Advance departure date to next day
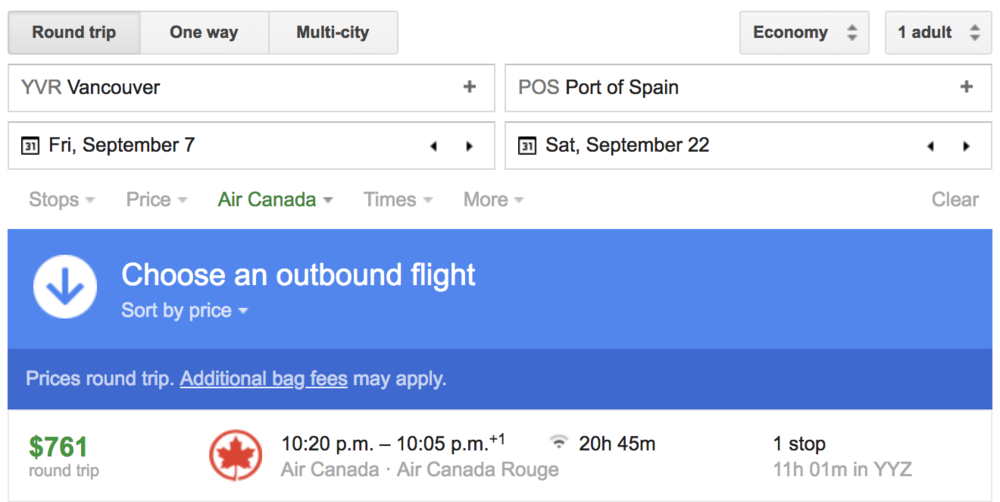The width and height of the screenshot is (1000, 502). pyautogui.click(x=469, y=146)
